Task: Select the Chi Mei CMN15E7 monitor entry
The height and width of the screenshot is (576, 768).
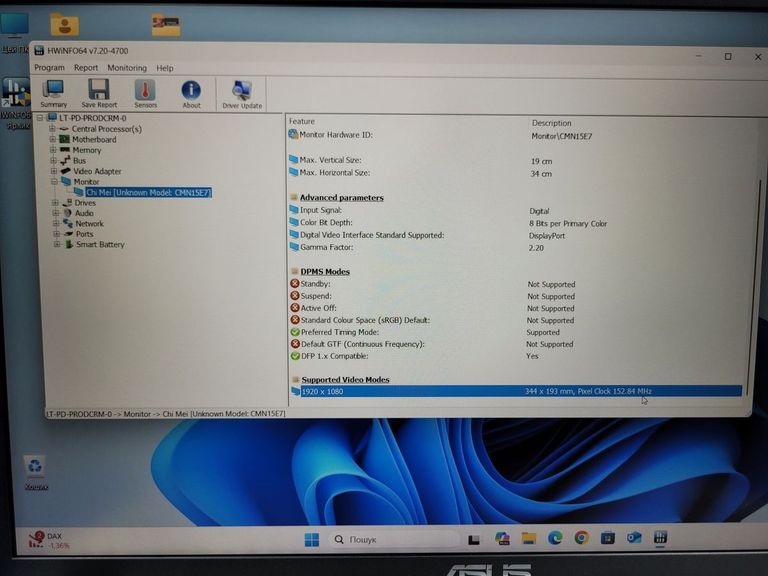Action: pyautogui.click(x=148, y=192)
